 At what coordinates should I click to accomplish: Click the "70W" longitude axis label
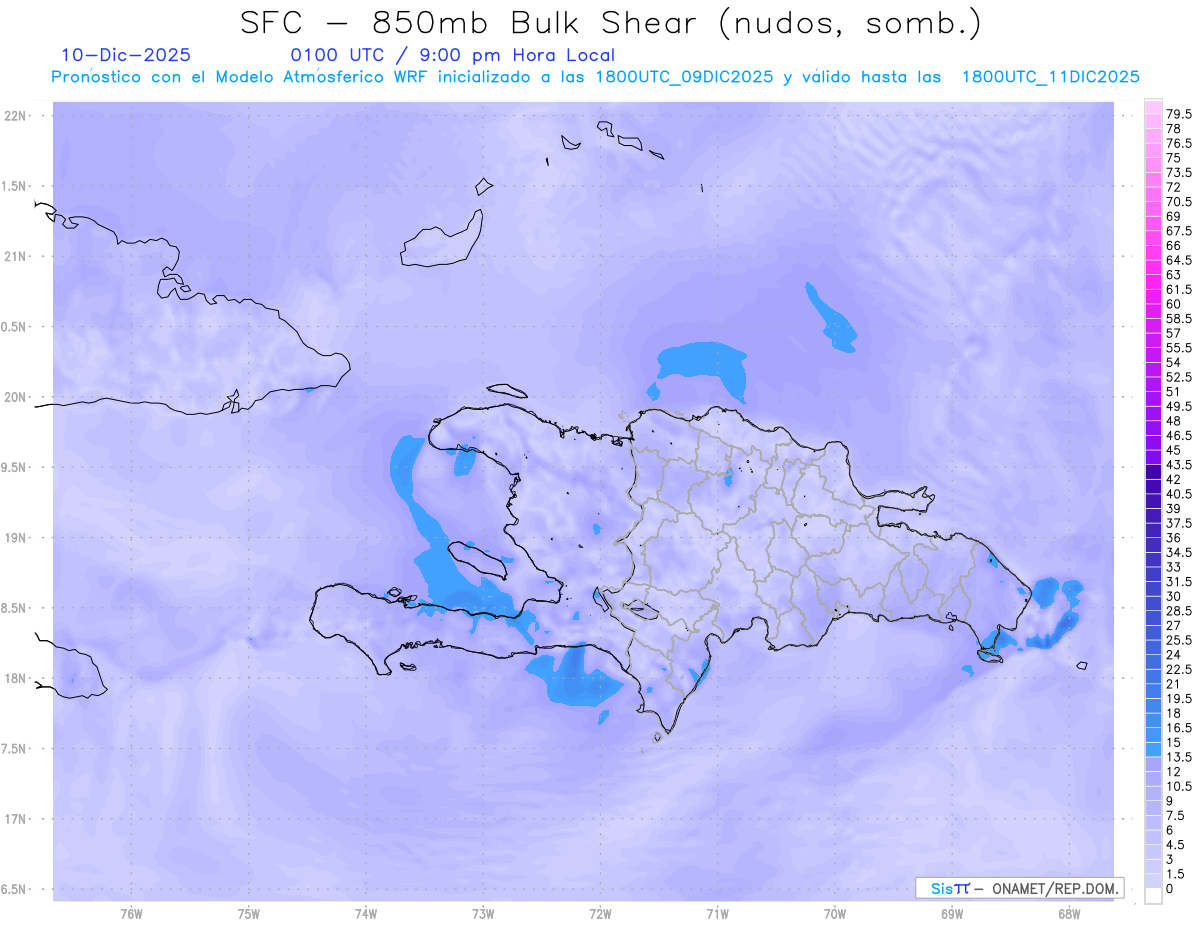pos(835,913)
